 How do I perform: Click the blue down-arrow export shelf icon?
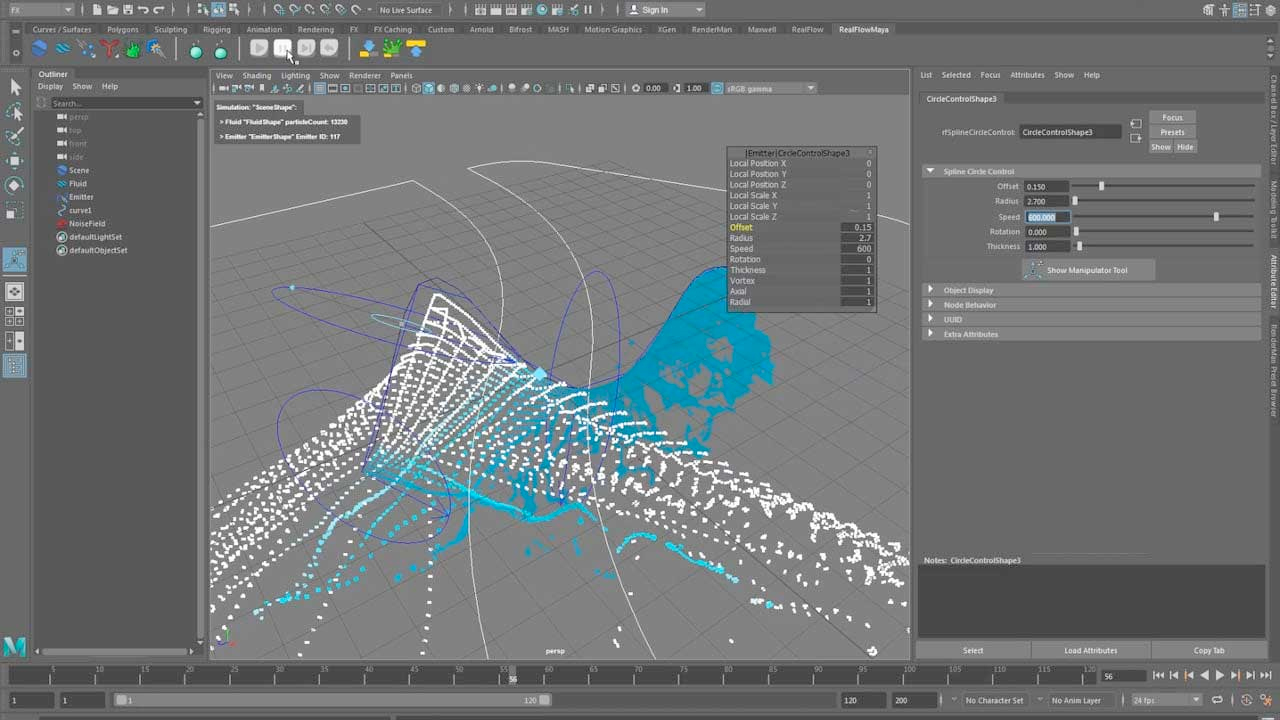tap(368, 48)
